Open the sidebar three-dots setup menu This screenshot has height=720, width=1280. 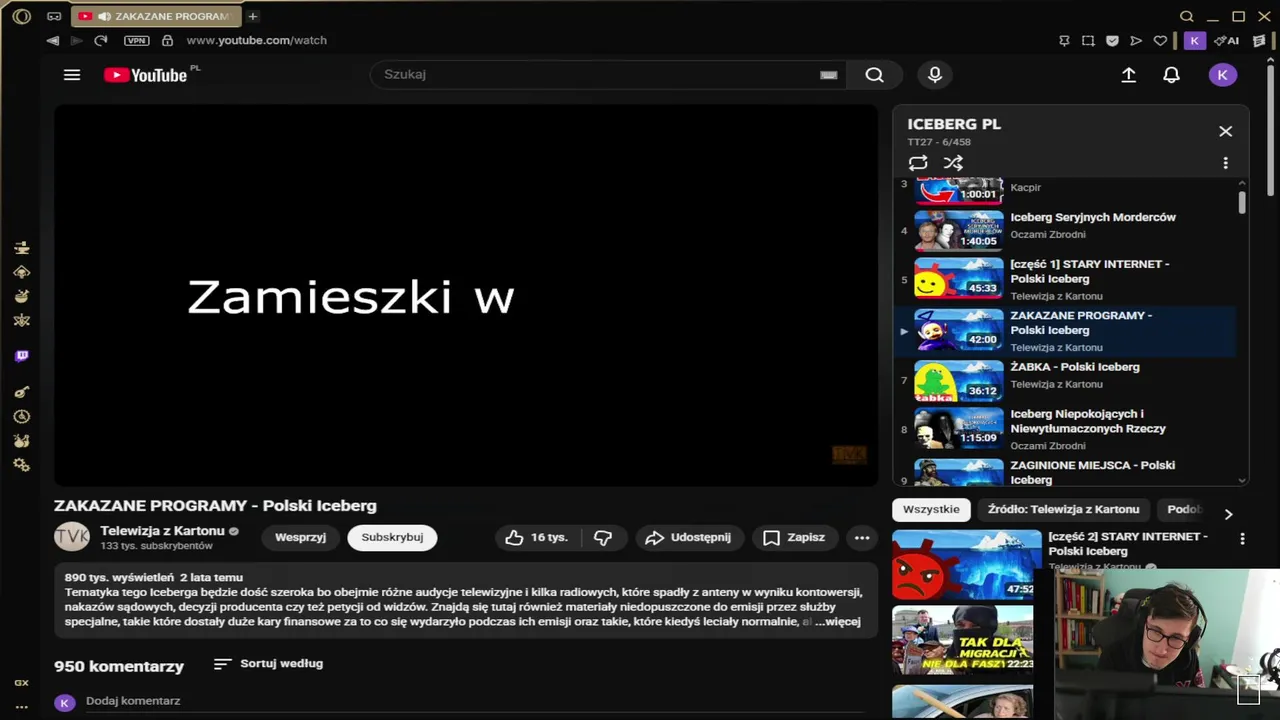click(x=21, y=706)
